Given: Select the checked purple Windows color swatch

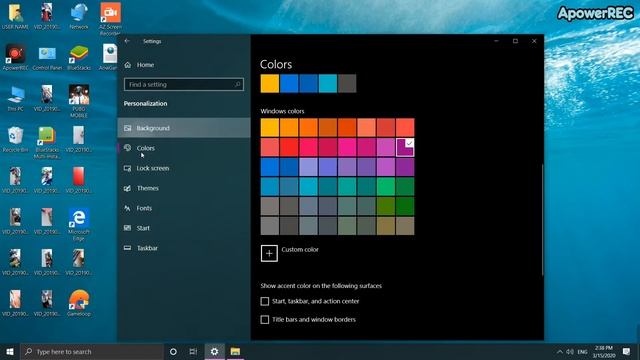Looking at the screenshot, I should [405, 147].
